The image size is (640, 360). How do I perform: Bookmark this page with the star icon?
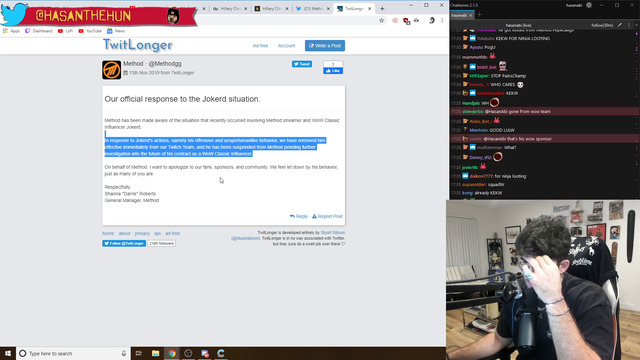coord(382,20)
